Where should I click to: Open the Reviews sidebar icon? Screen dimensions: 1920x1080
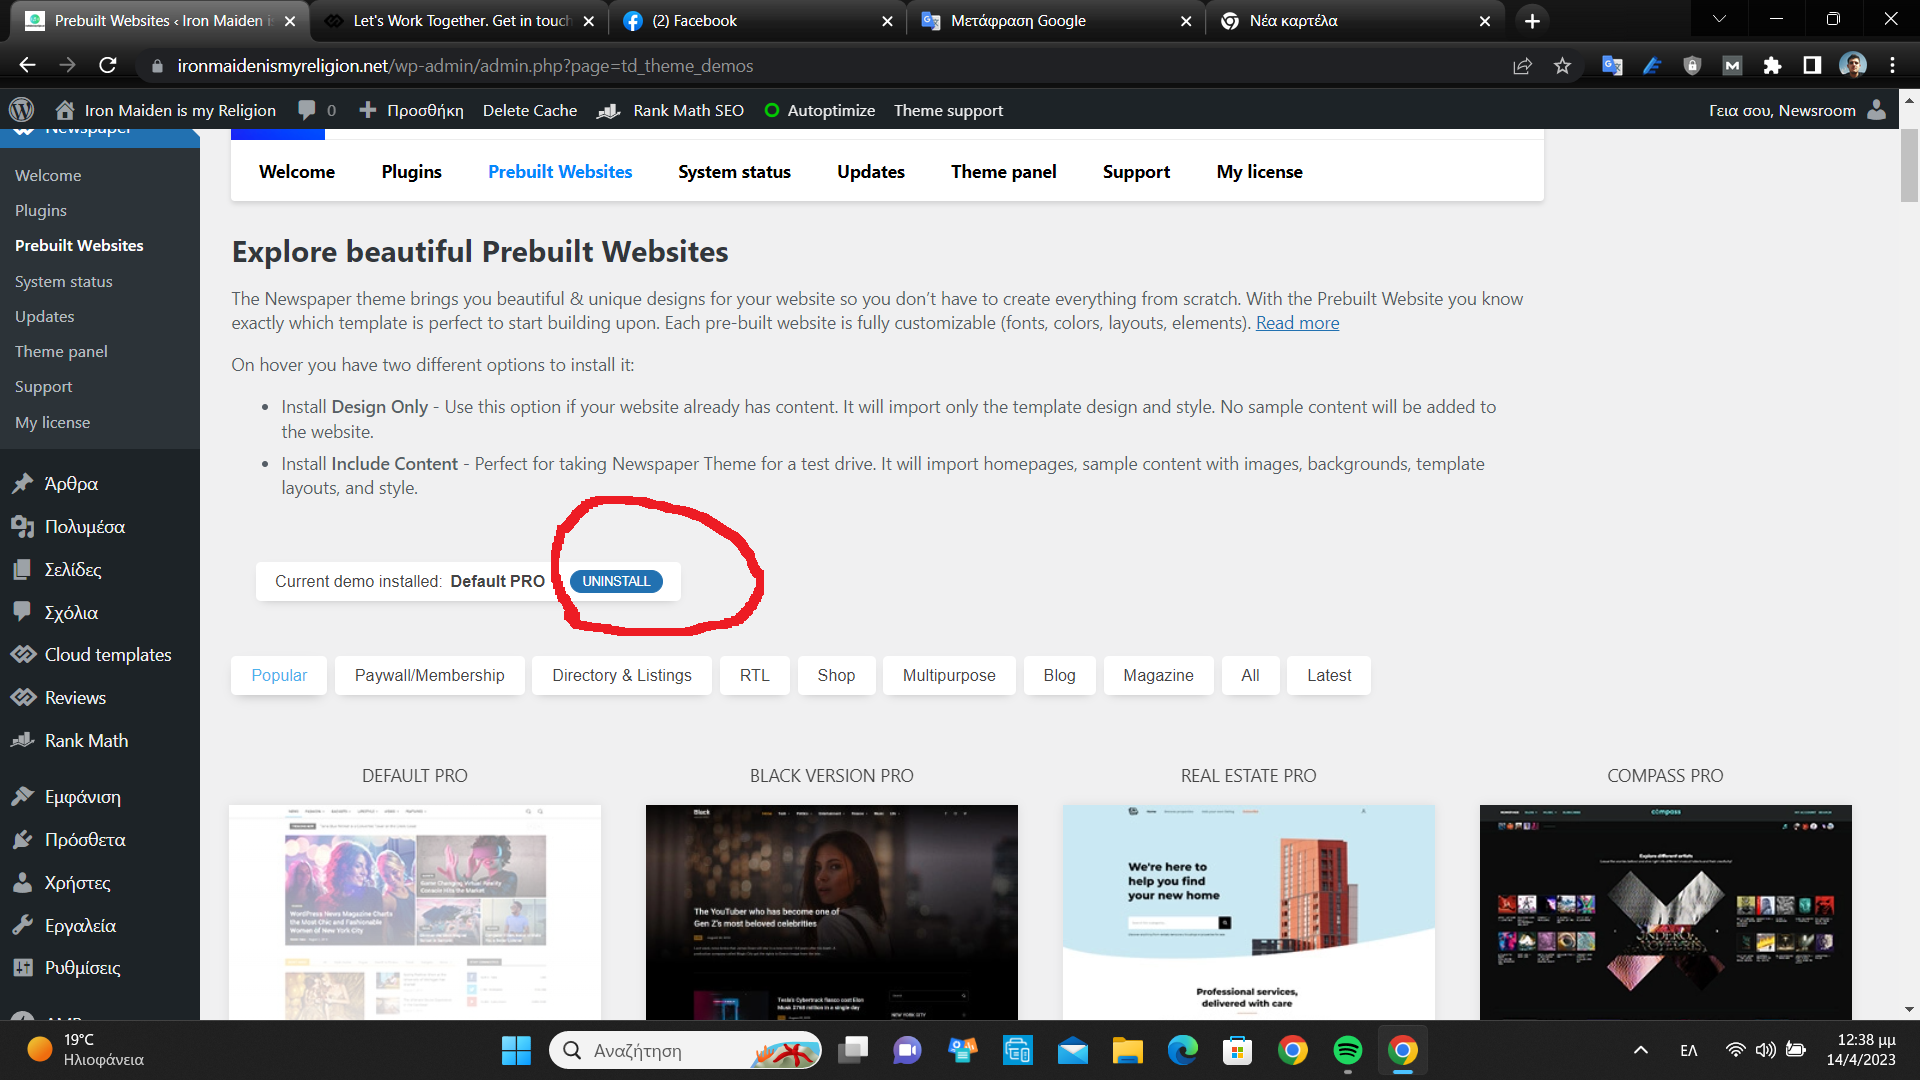click(23, 698)
